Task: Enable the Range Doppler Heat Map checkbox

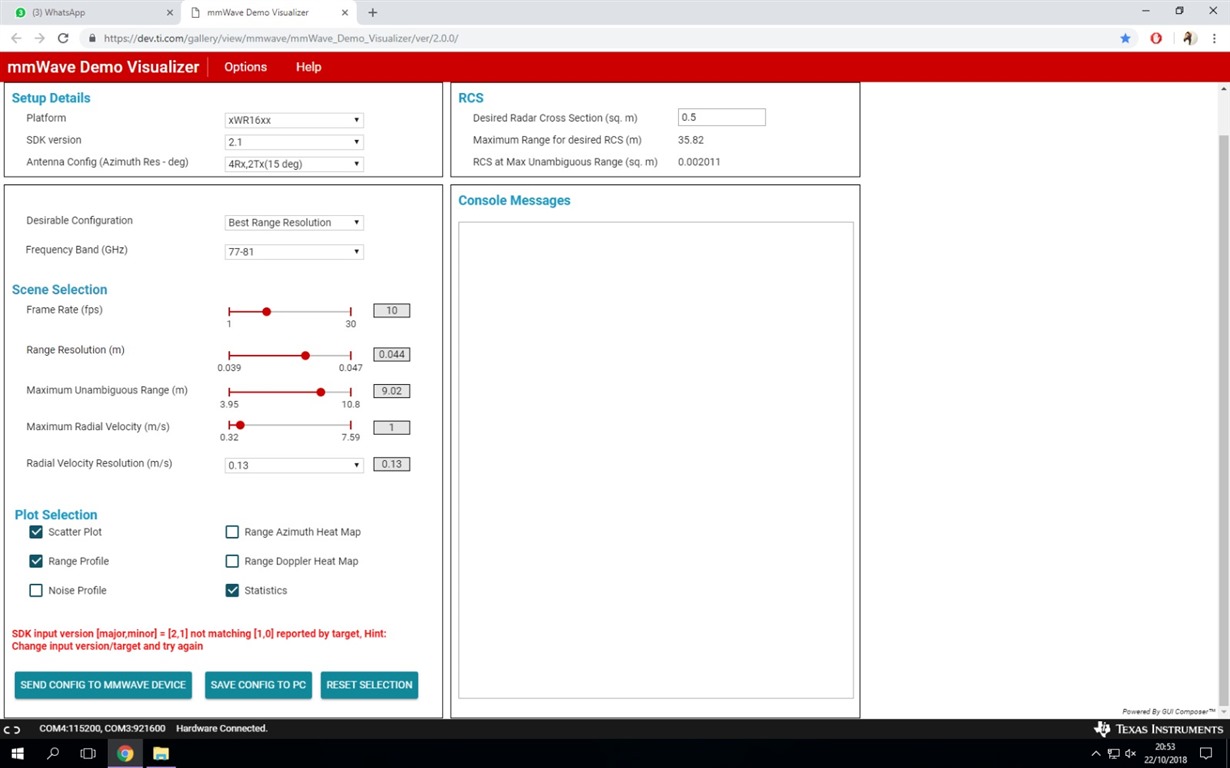Action: [232, 561]
